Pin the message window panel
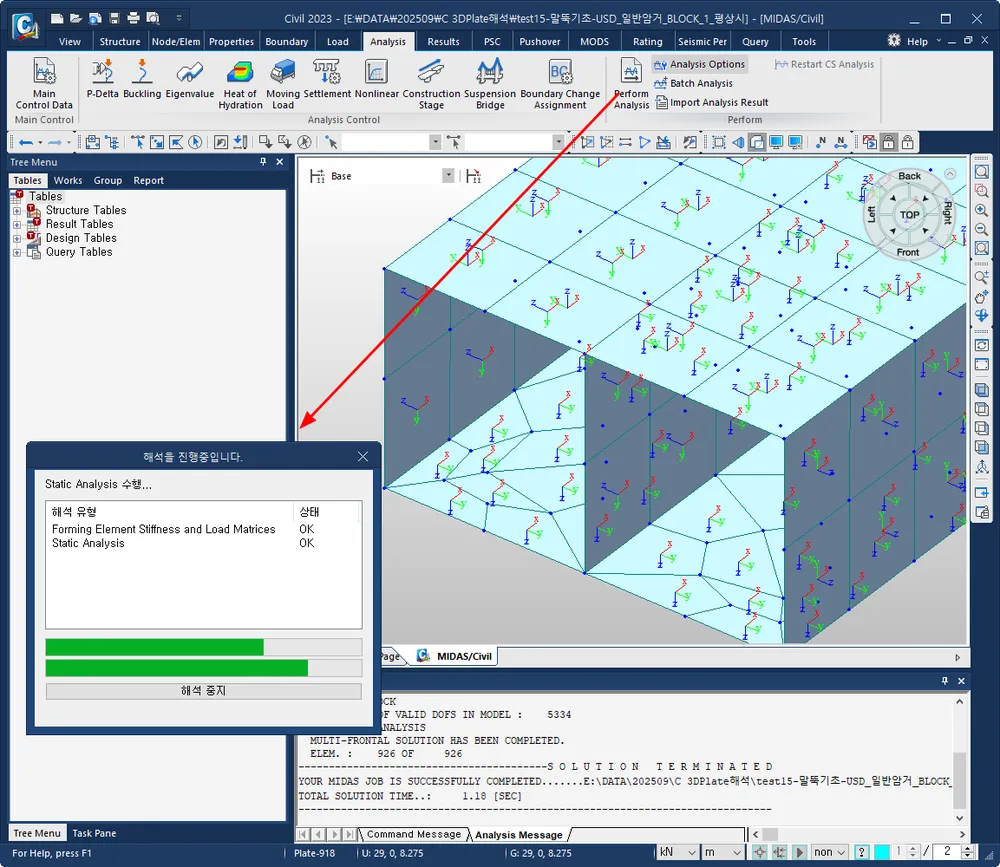Viewport: 1000px width, 867px height. 945,681
